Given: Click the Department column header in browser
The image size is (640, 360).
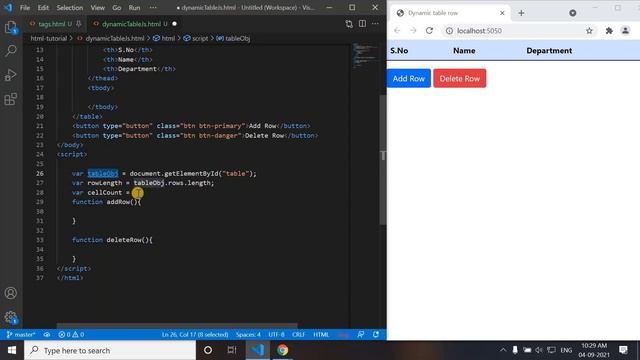Looking at the screenshot, I should (549, 51).
